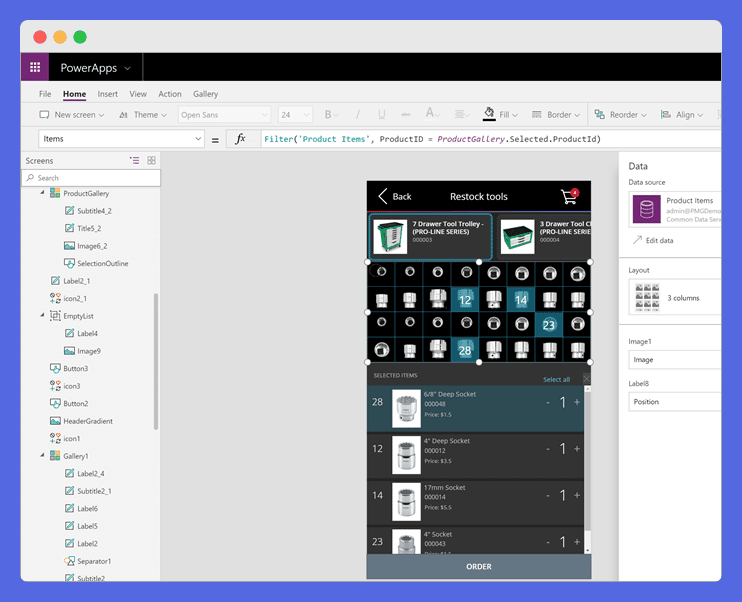Click the Back arrow icon

pos(383,196)
